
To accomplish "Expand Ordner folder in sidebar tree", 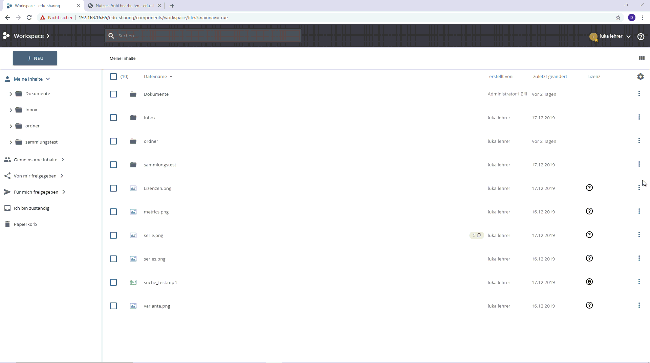I will pos(10,126).
